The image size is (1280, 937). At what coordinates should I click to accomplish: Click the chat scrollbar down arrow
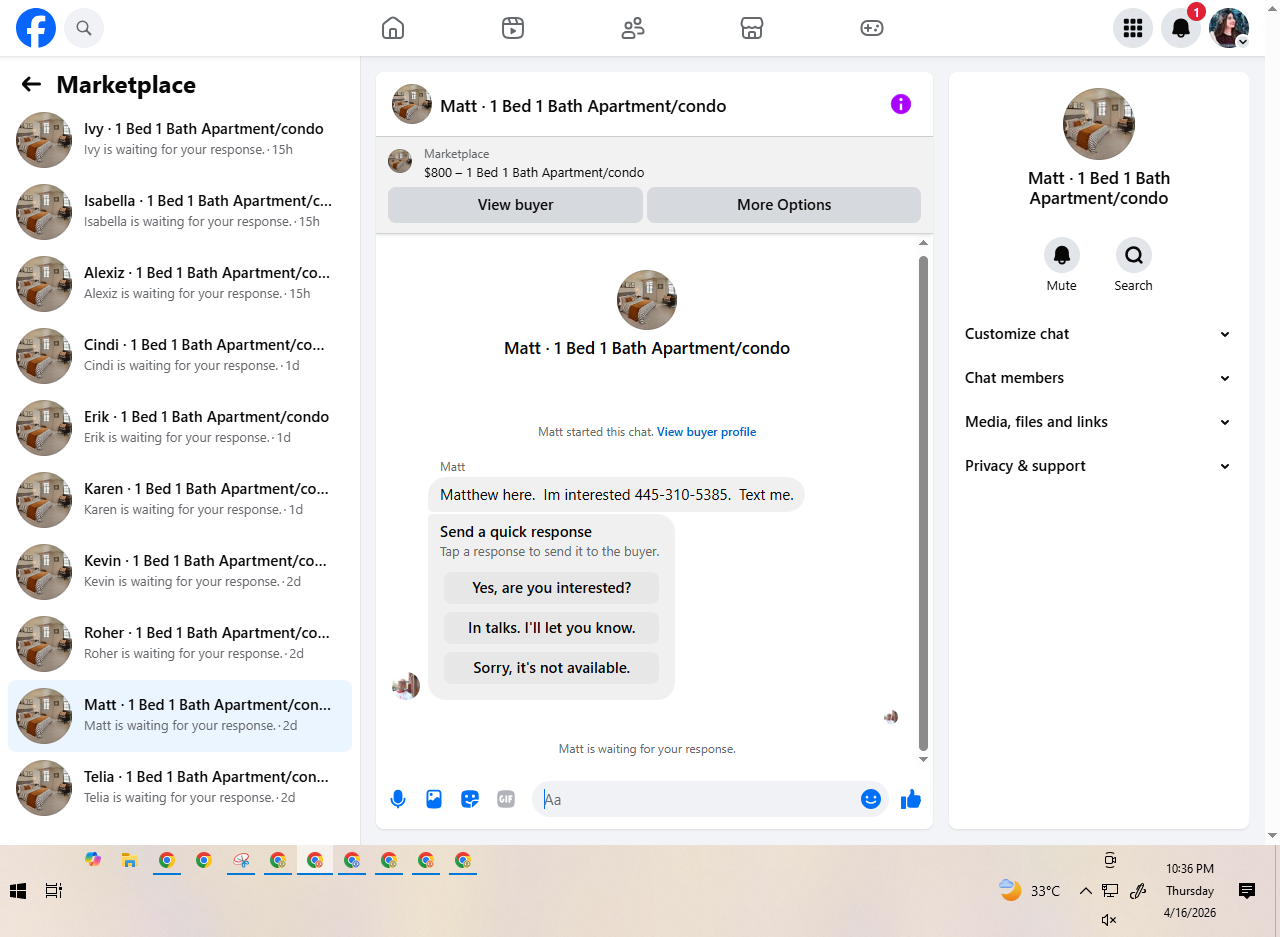(x=924, y=759)
